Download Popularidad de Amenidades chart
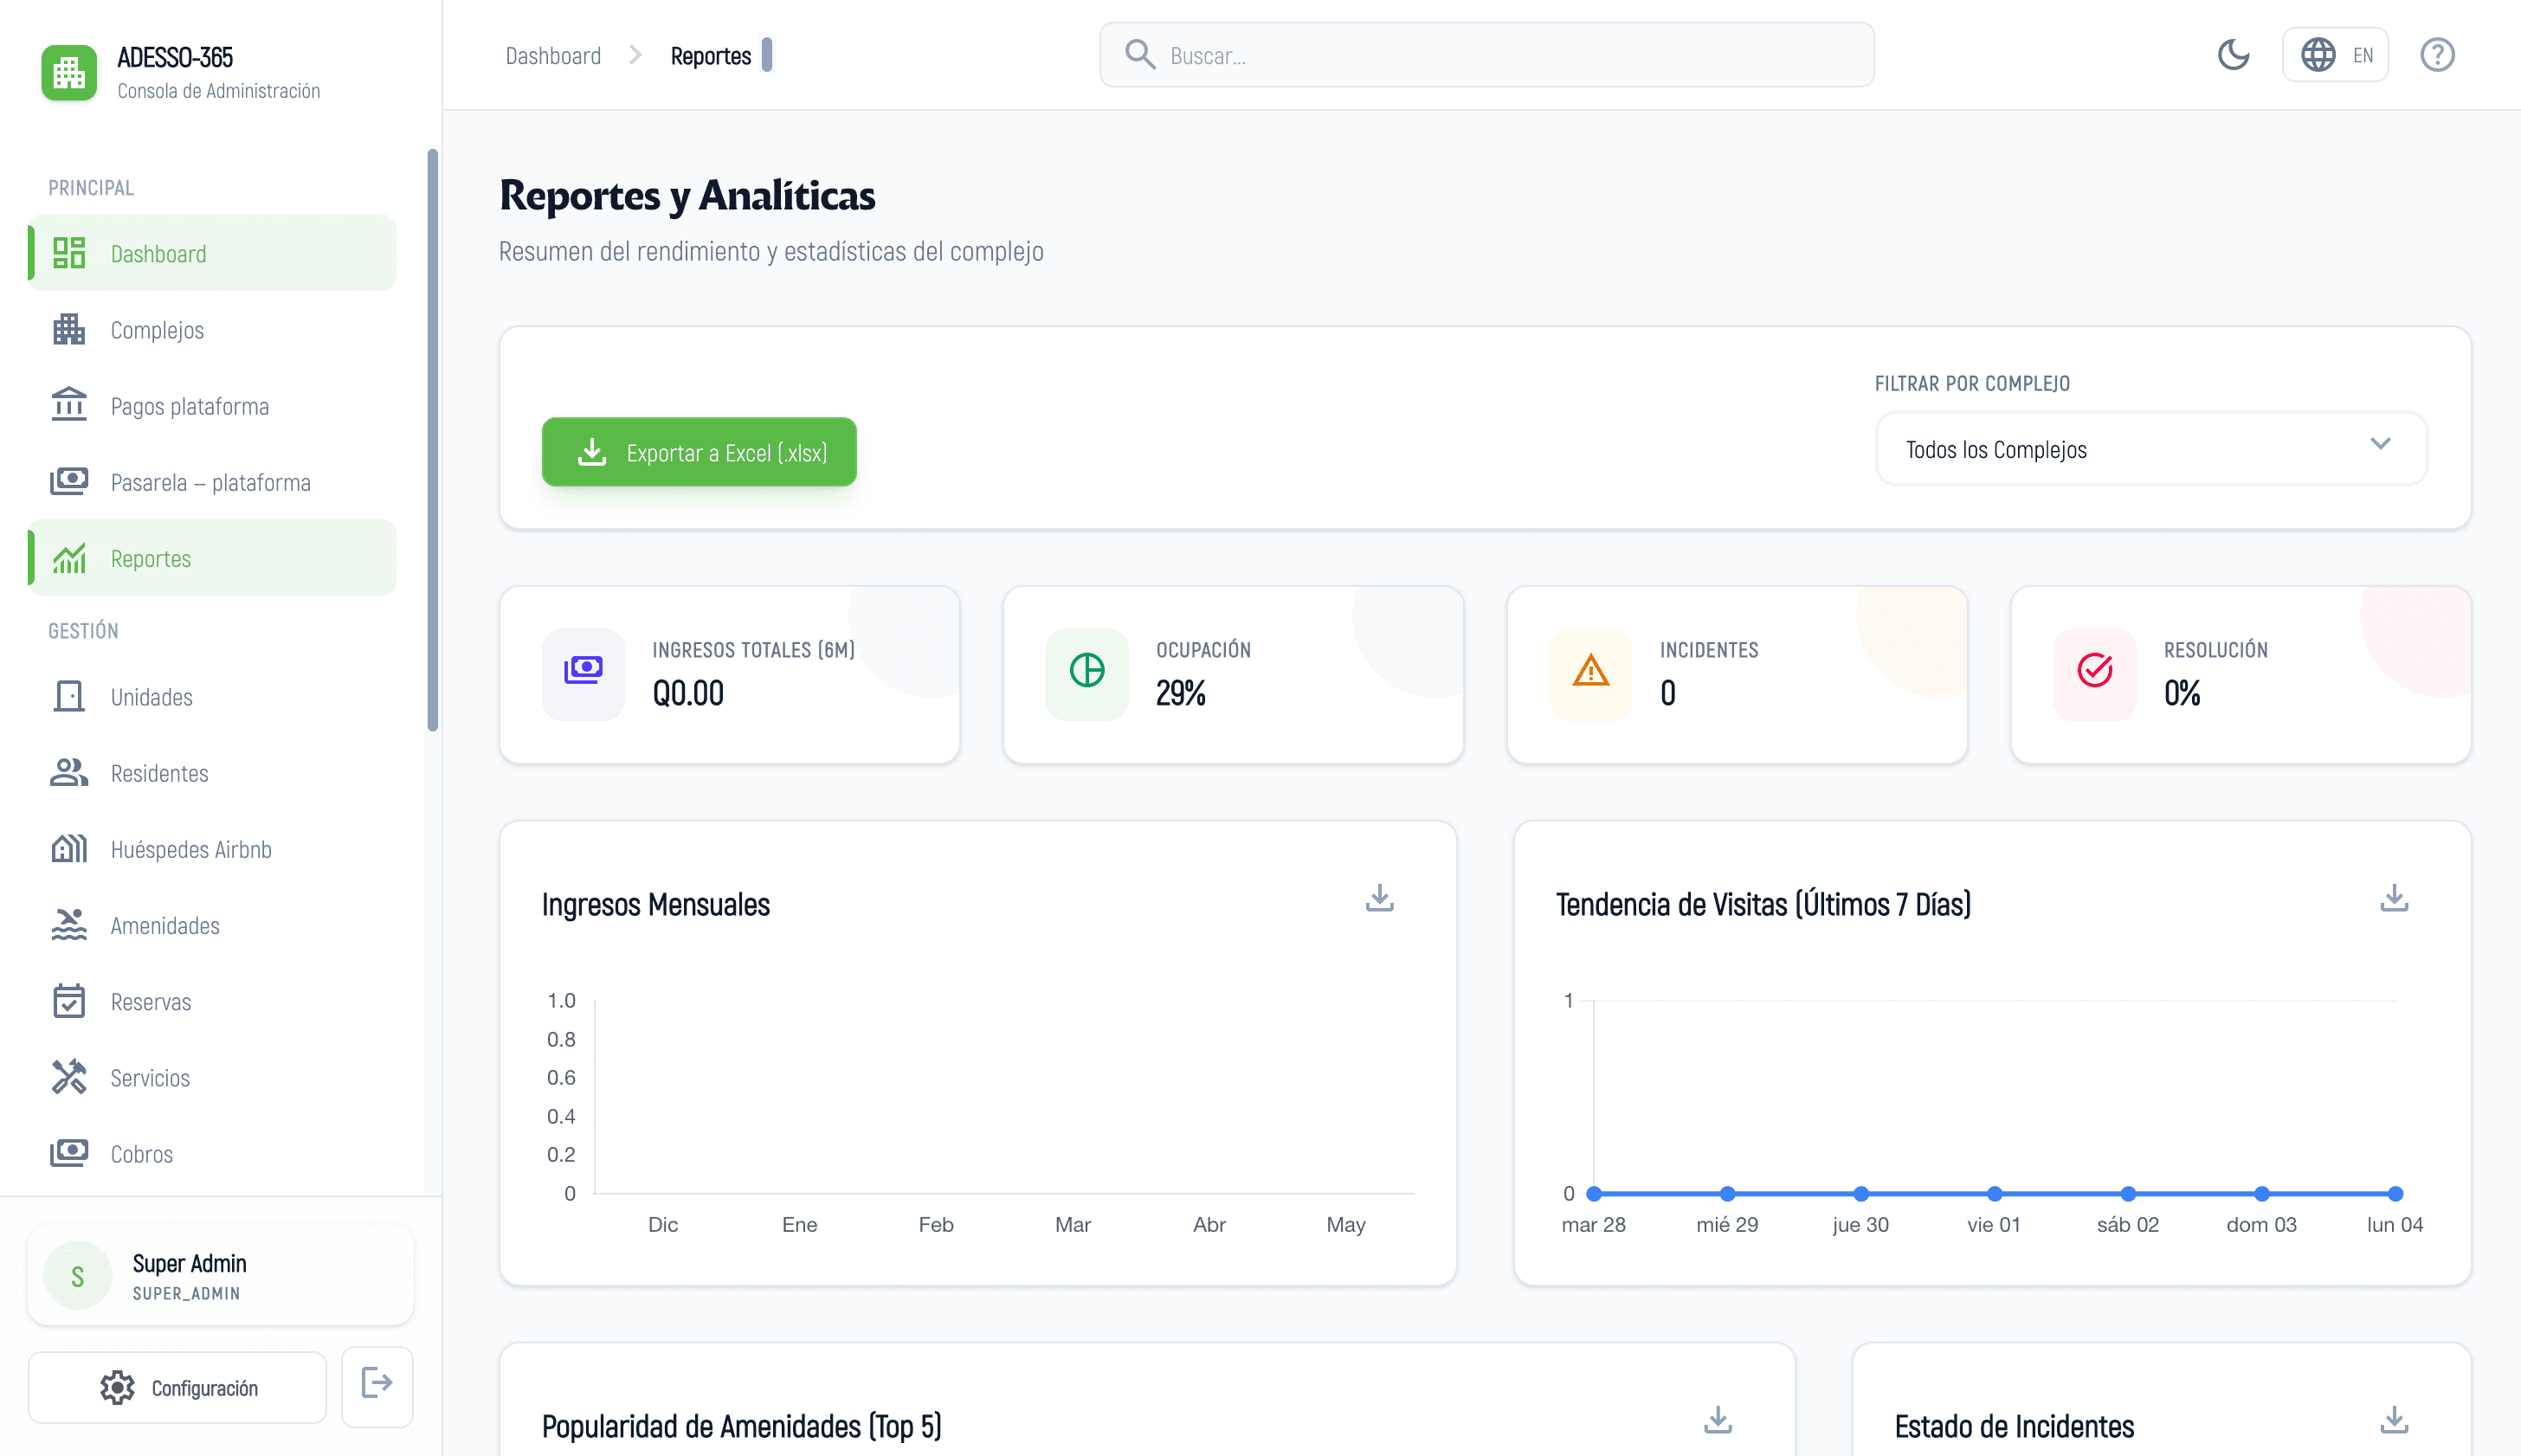The height and width of the screenshot is (1456, 2521). pyautogui.click(x=1718, y=1420)
